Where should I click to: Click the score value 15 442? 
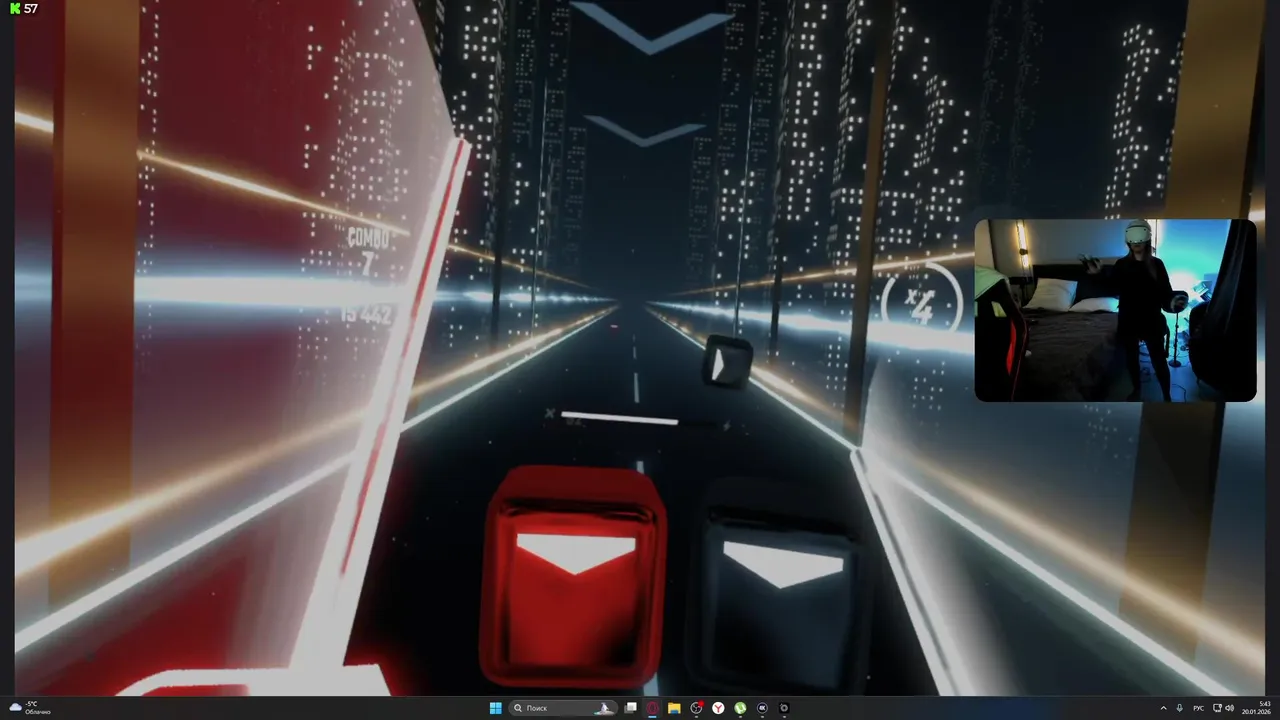[366, 315]
